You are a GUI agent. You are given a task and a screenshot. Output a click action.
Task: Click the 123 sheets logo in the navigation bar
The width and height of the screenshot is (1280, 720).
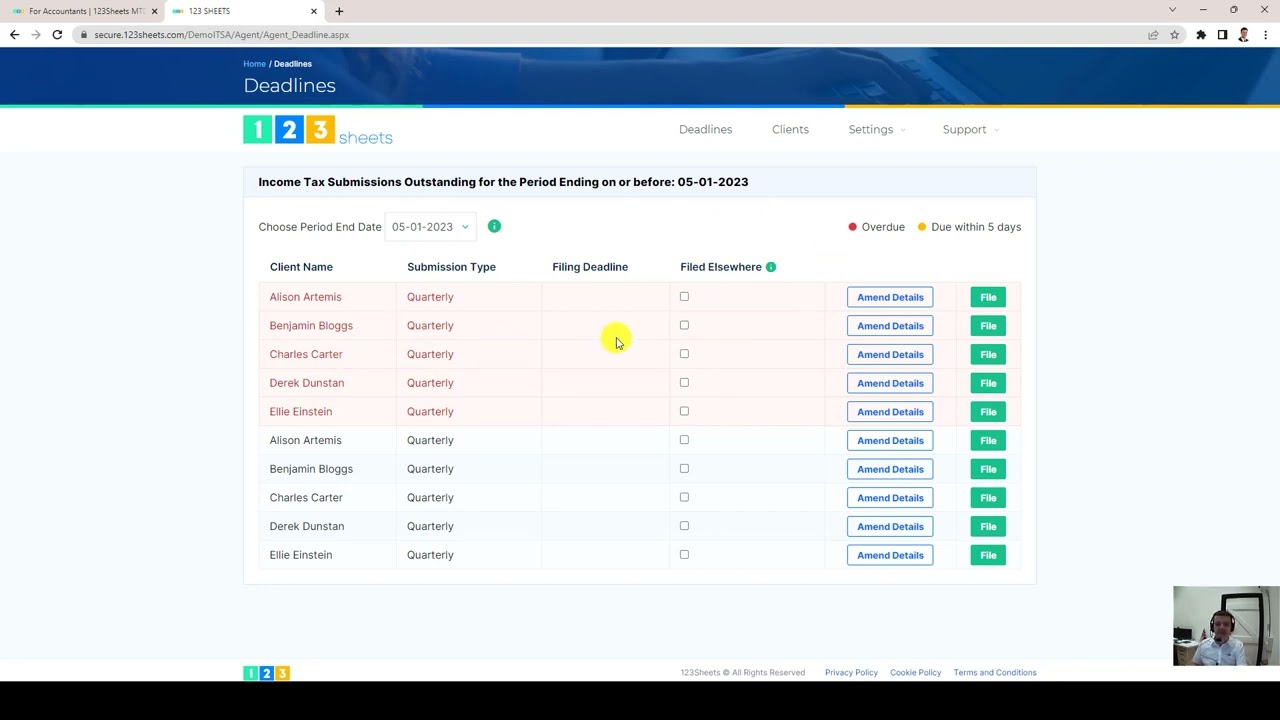point(318,130)
